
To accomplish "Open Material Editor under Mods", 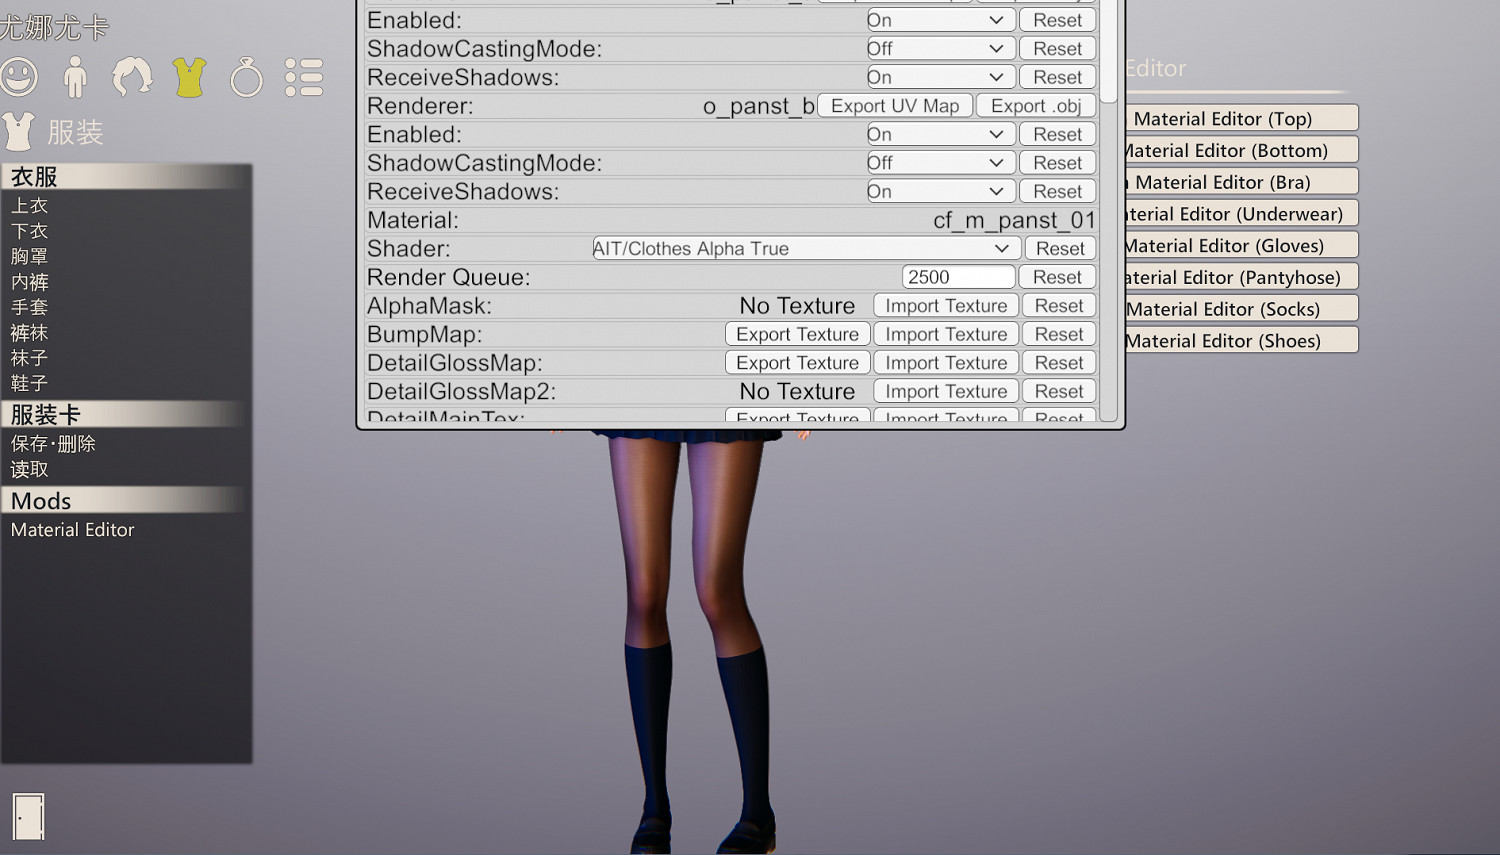I will [x=73, y=530].
